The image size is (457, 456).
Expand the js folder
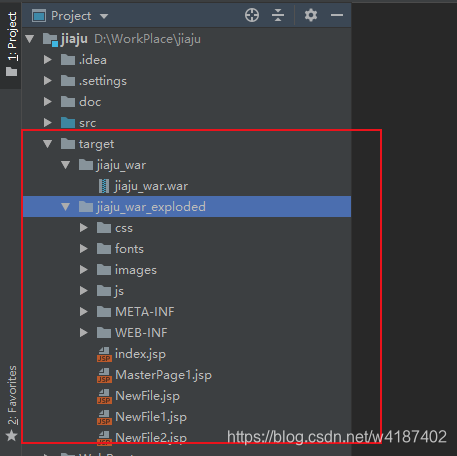coord(84,291)
